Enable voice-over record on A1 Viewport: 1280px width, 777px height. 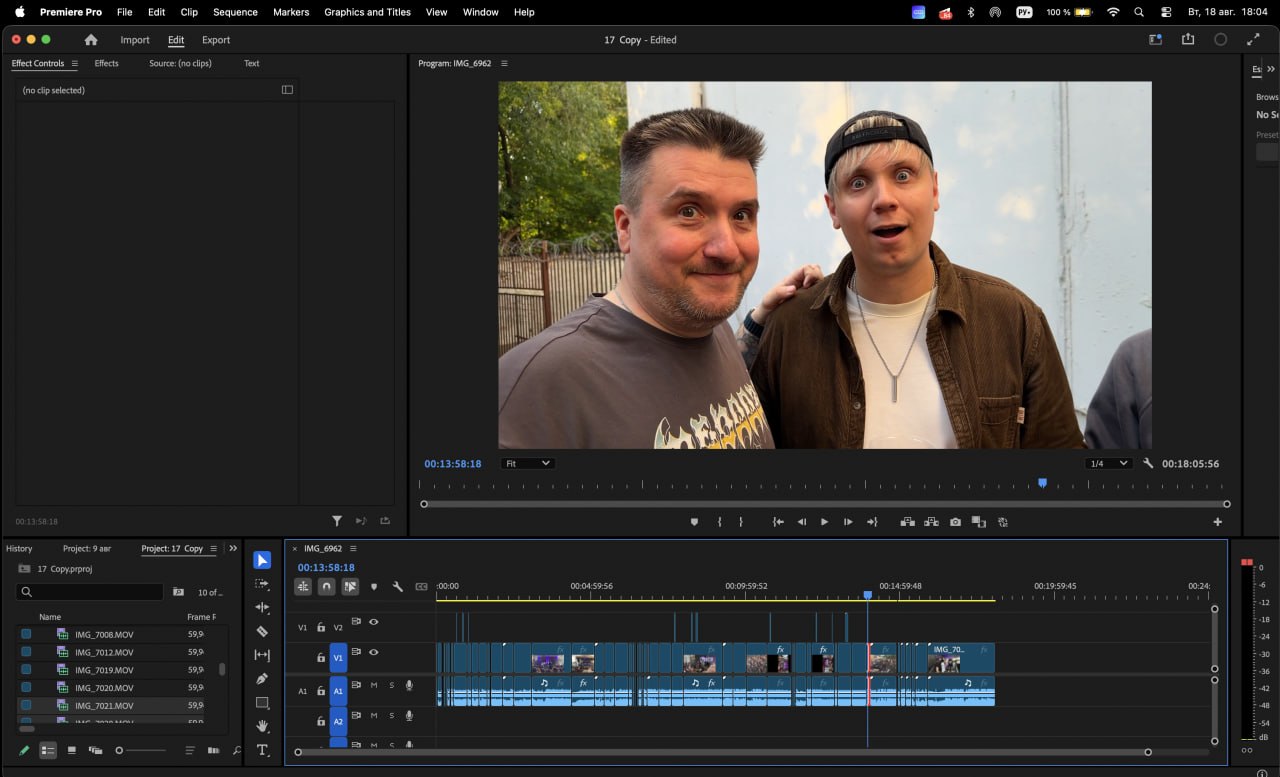tap(409, 685)
